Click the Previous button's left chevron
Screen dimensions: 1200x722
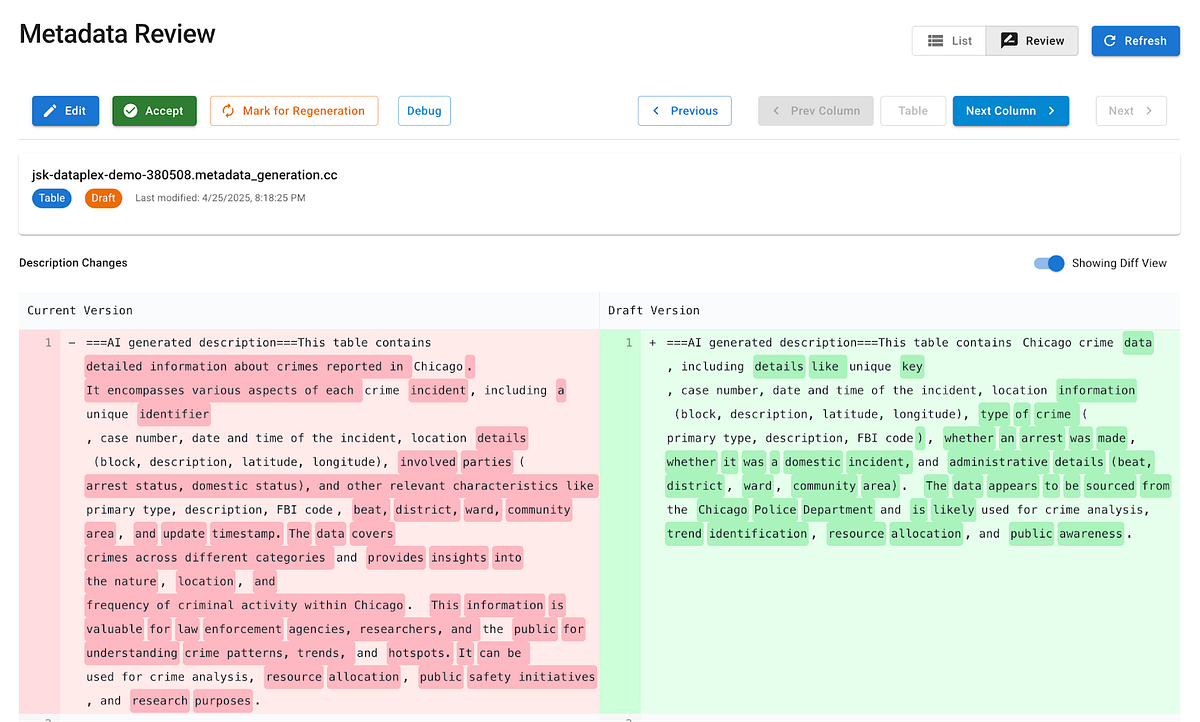pyautogui.click(x=657, y=110)
